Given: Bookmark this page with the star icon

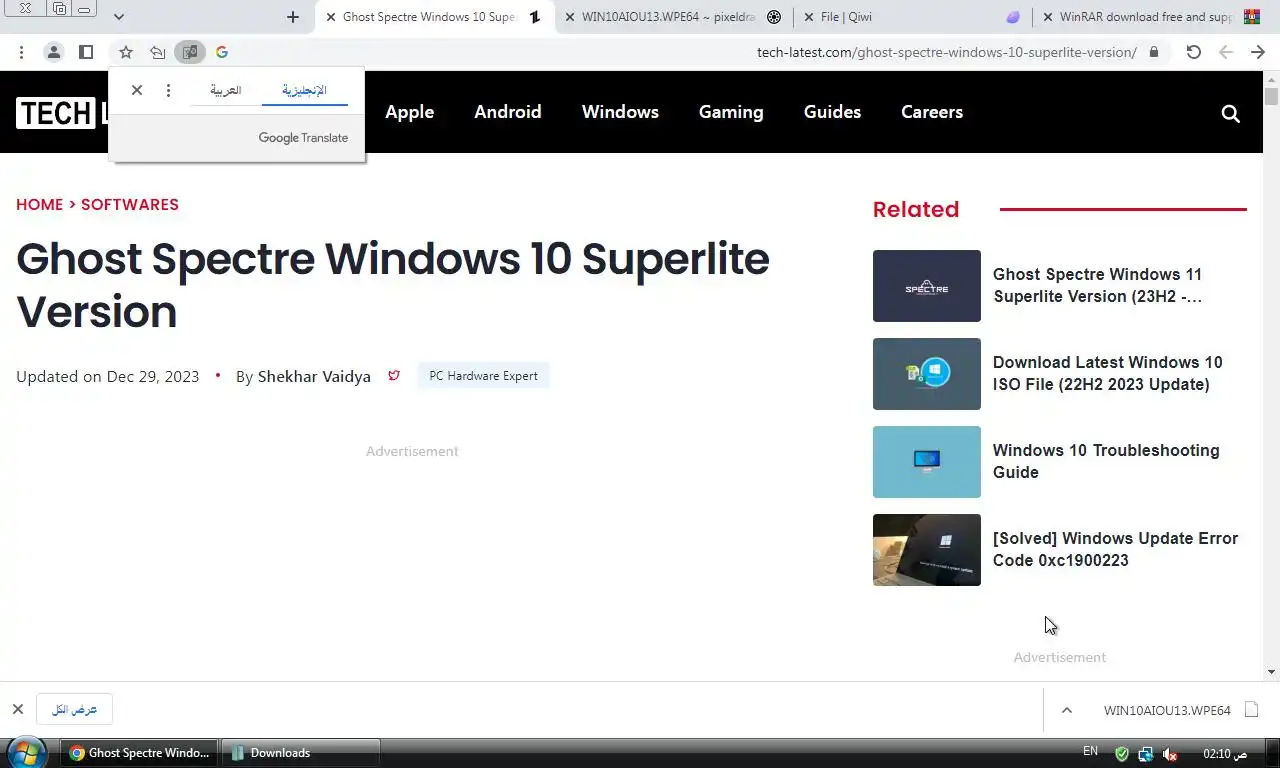Looking at the screenshot, I should pos(126,52).
